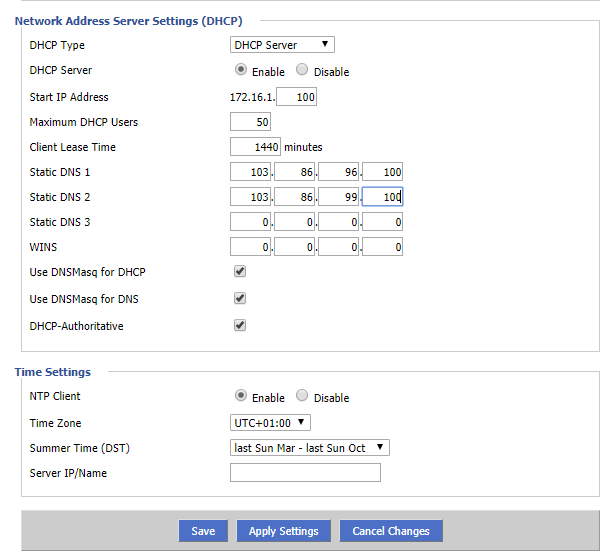Screen dimensions: 613x557
Task: Click first octet of Static DNS 3
Action: point(250,222)
